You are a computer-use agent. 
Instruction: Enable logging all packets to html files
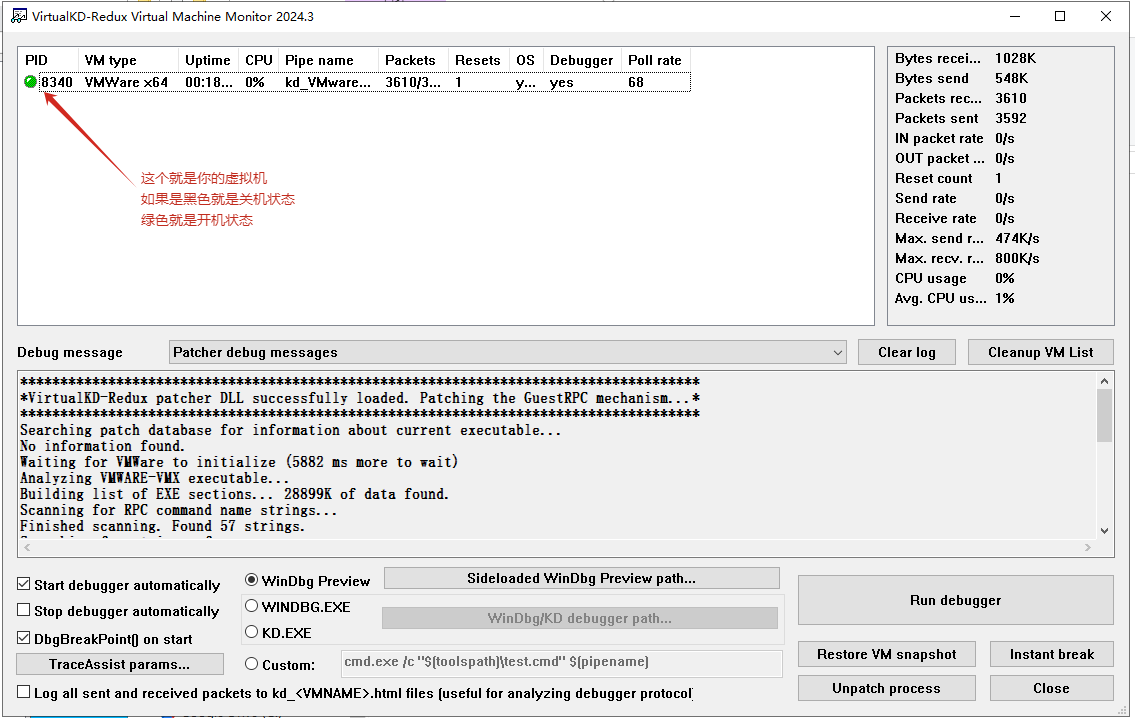(24, 692)
